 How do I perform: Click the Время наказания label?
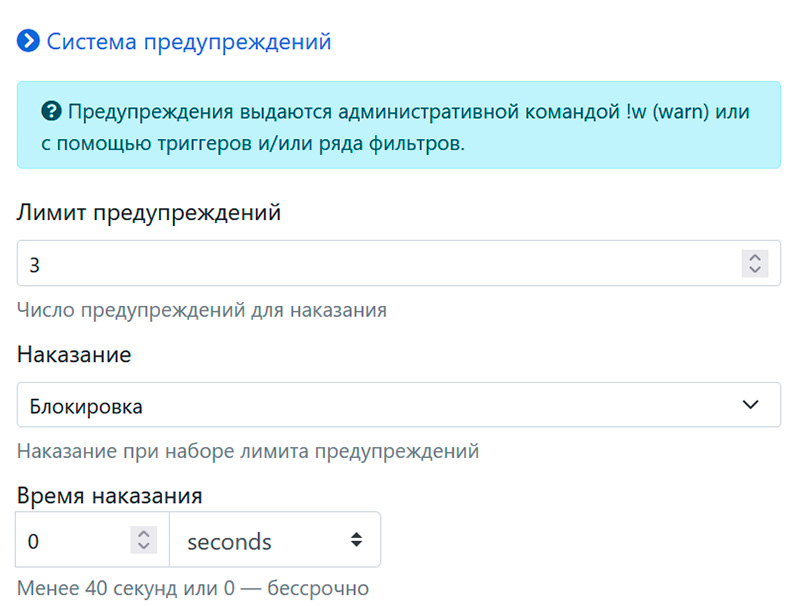click(110, 496)
